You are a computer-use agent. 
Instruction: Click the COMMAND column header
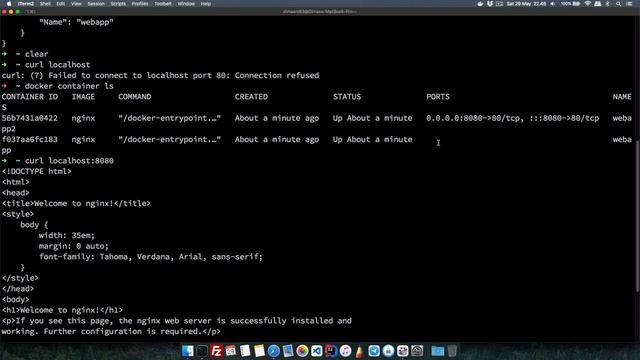[x=135, y=97]
